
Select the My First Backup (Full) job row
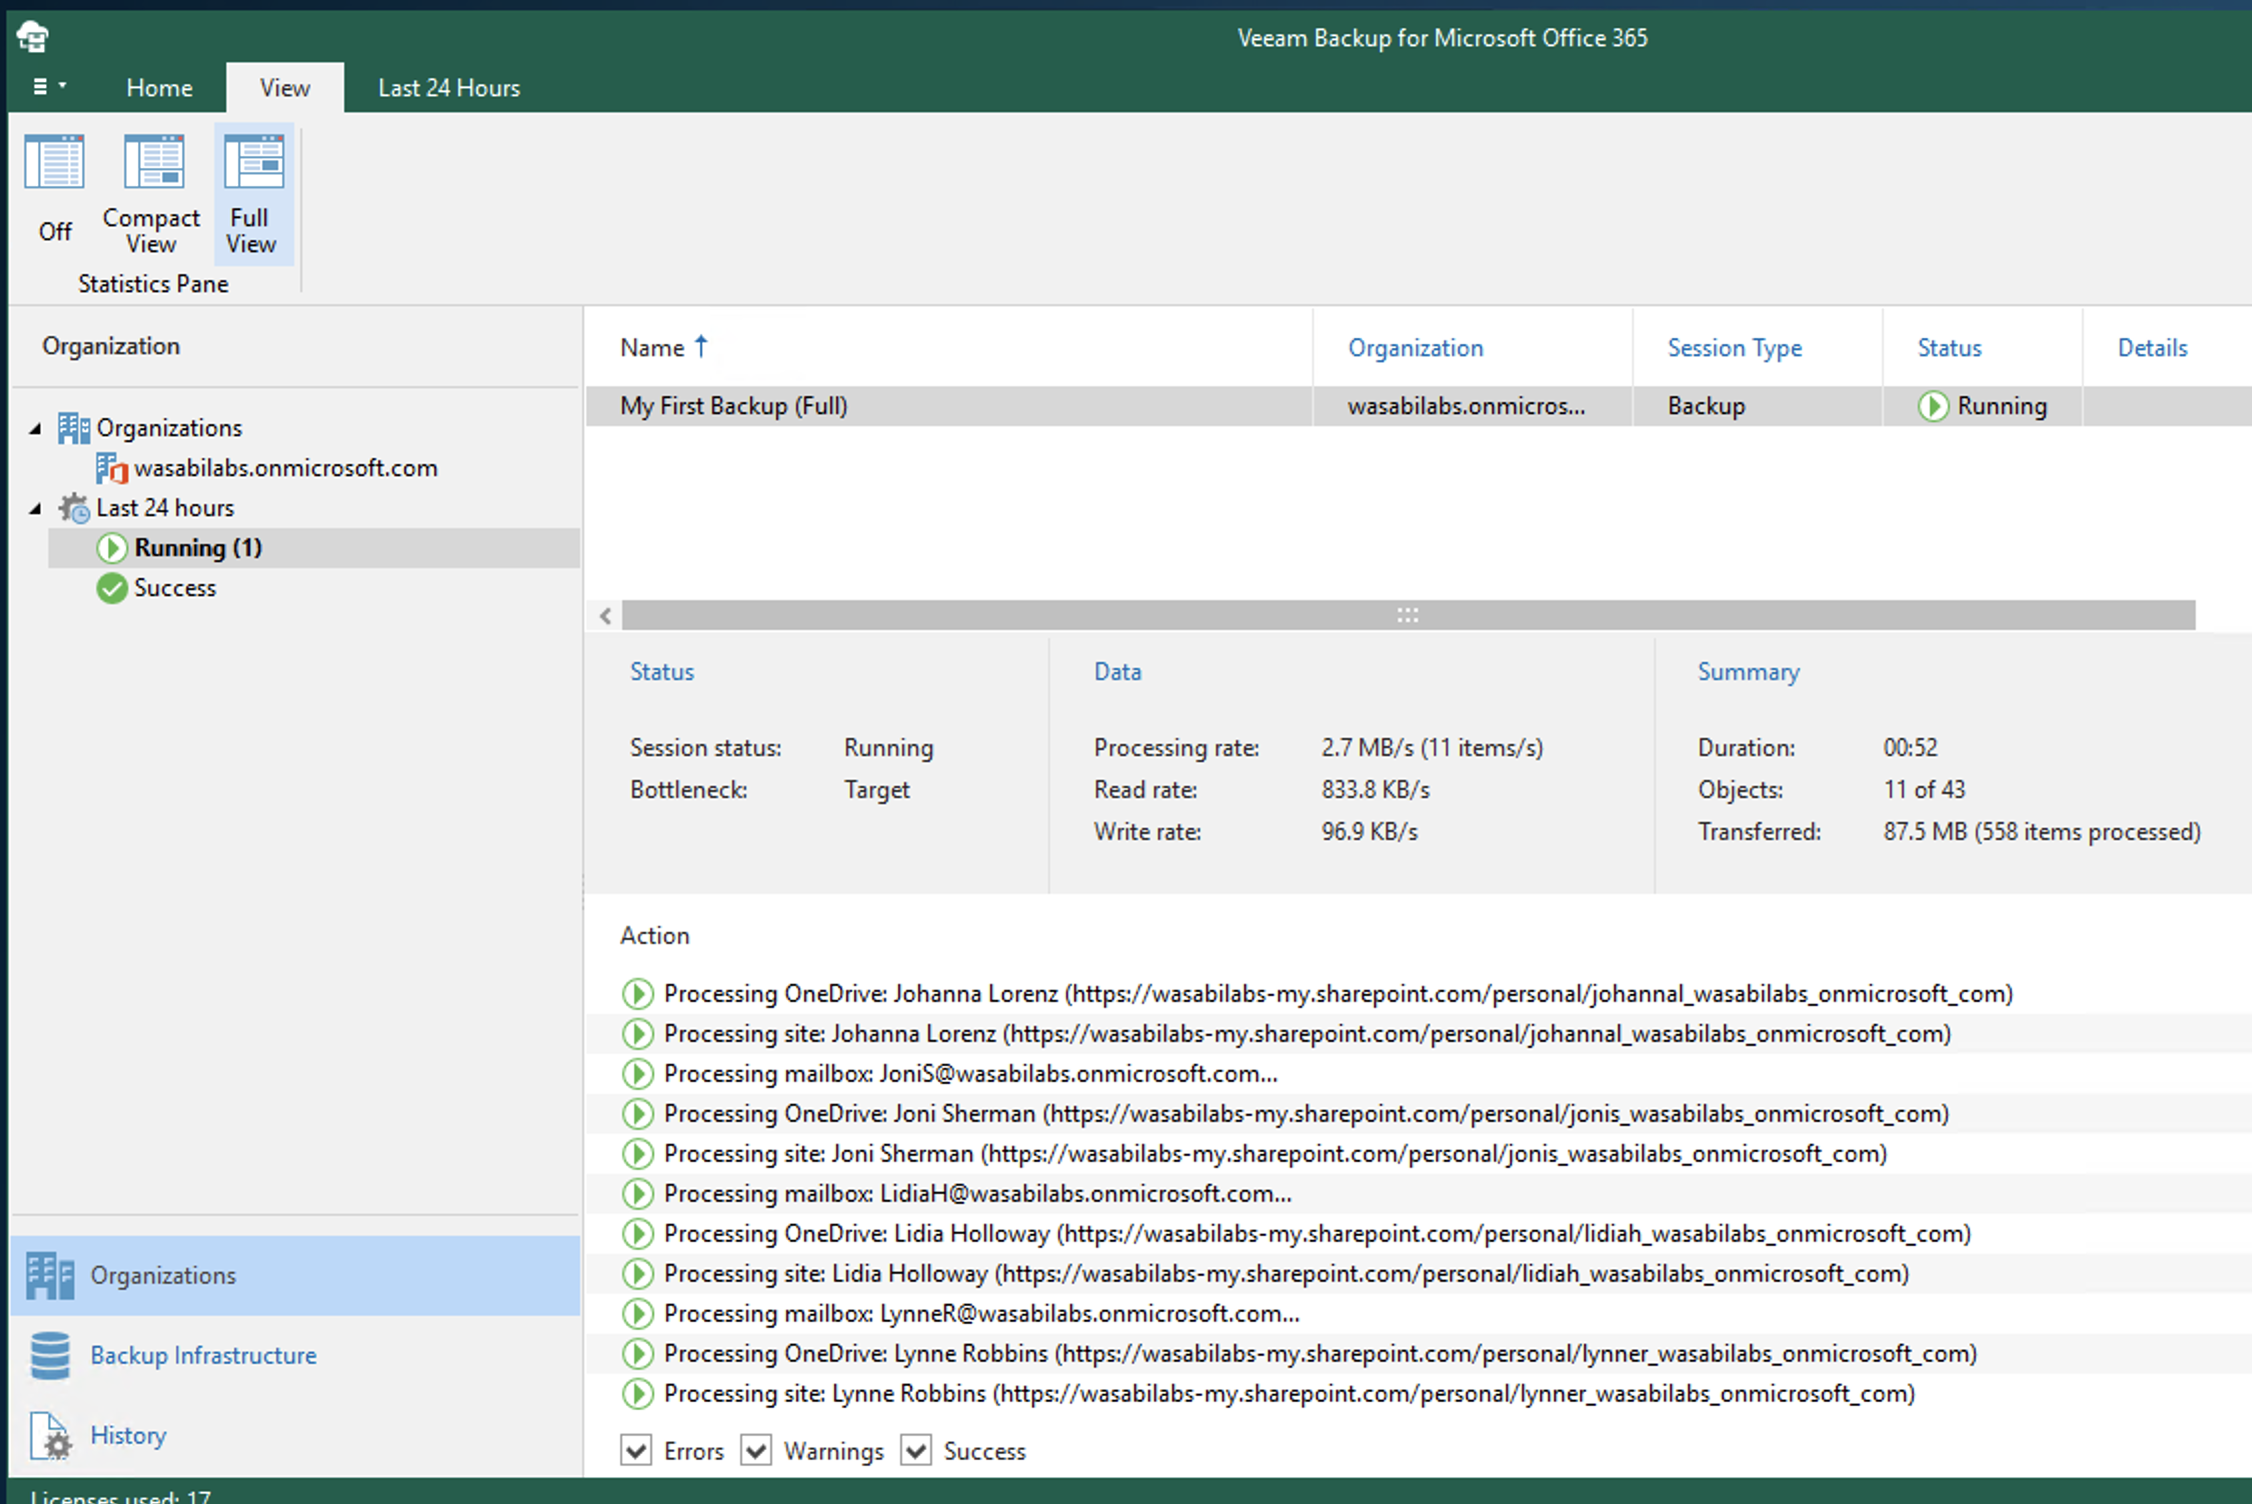[1418, 406]
